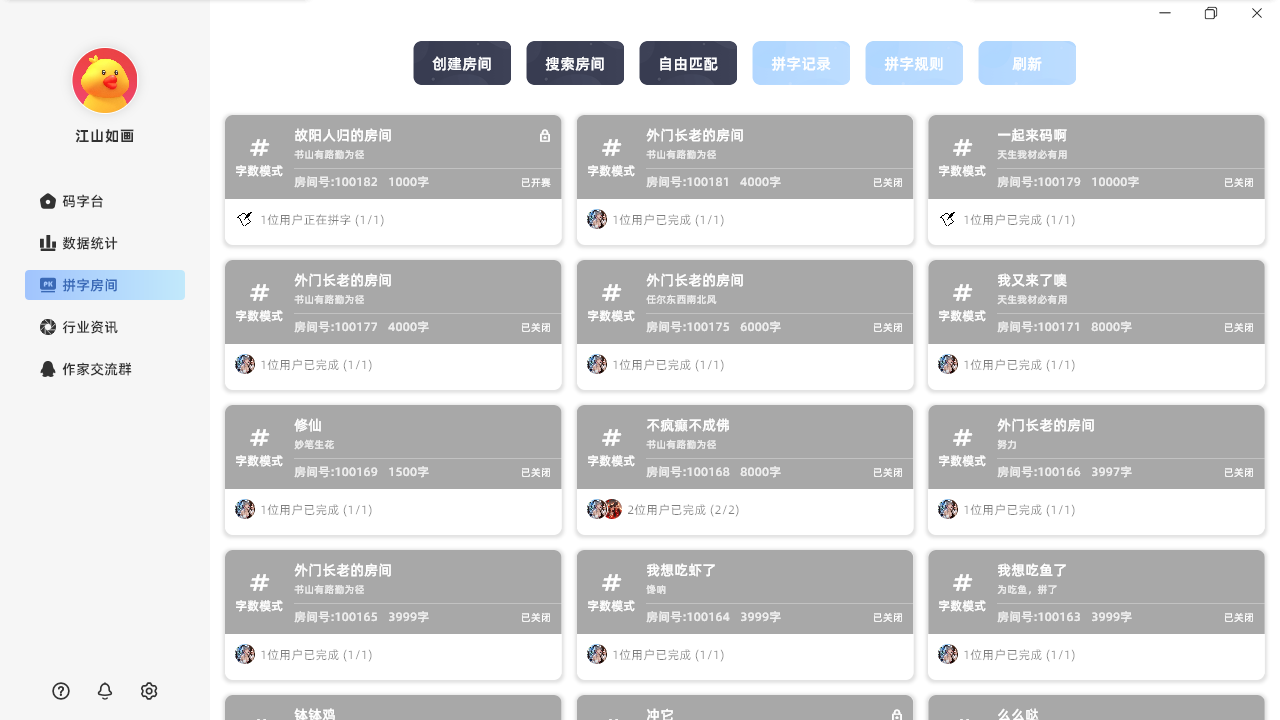Click the duck profile avatar
The height and width of the screenshot is (720, 1280).
pos(105,81)
